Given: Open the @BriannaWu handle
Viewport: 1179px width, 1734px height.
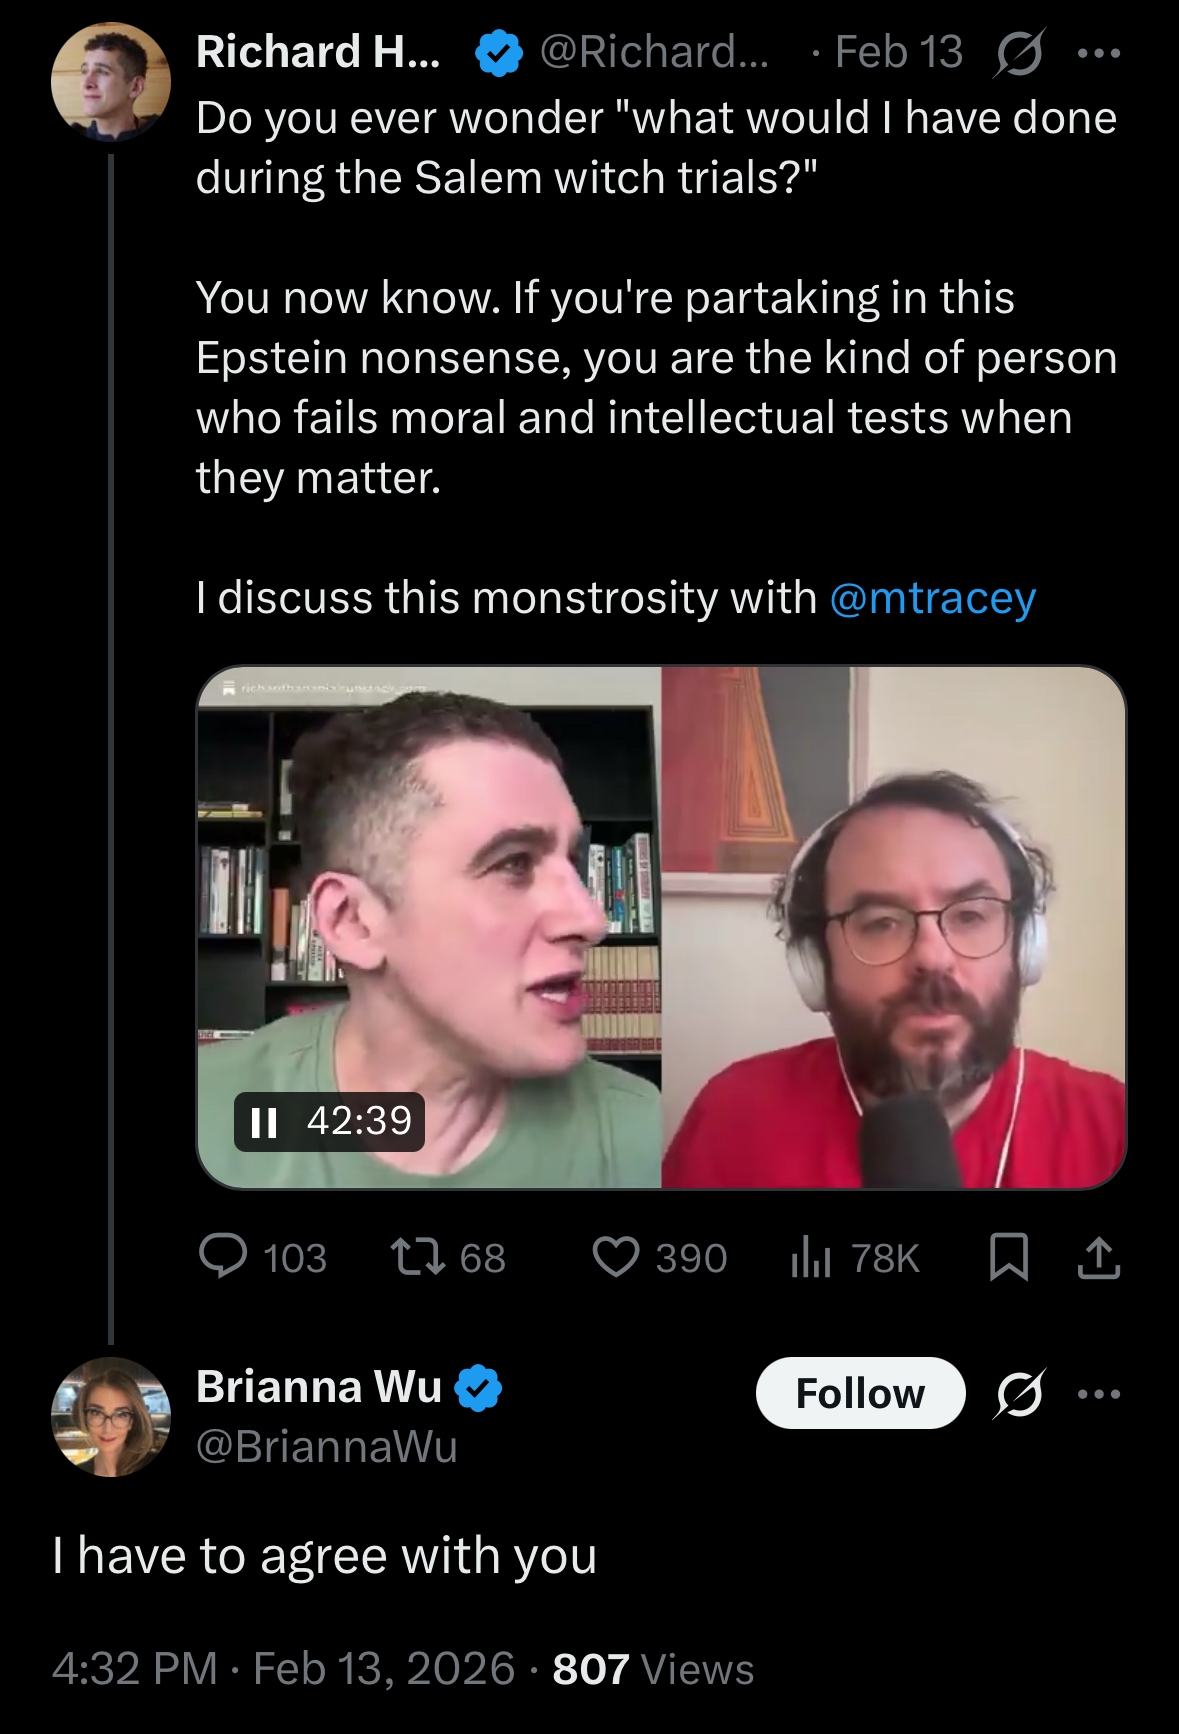Looking at the screenshot, I should (326, 1446).
